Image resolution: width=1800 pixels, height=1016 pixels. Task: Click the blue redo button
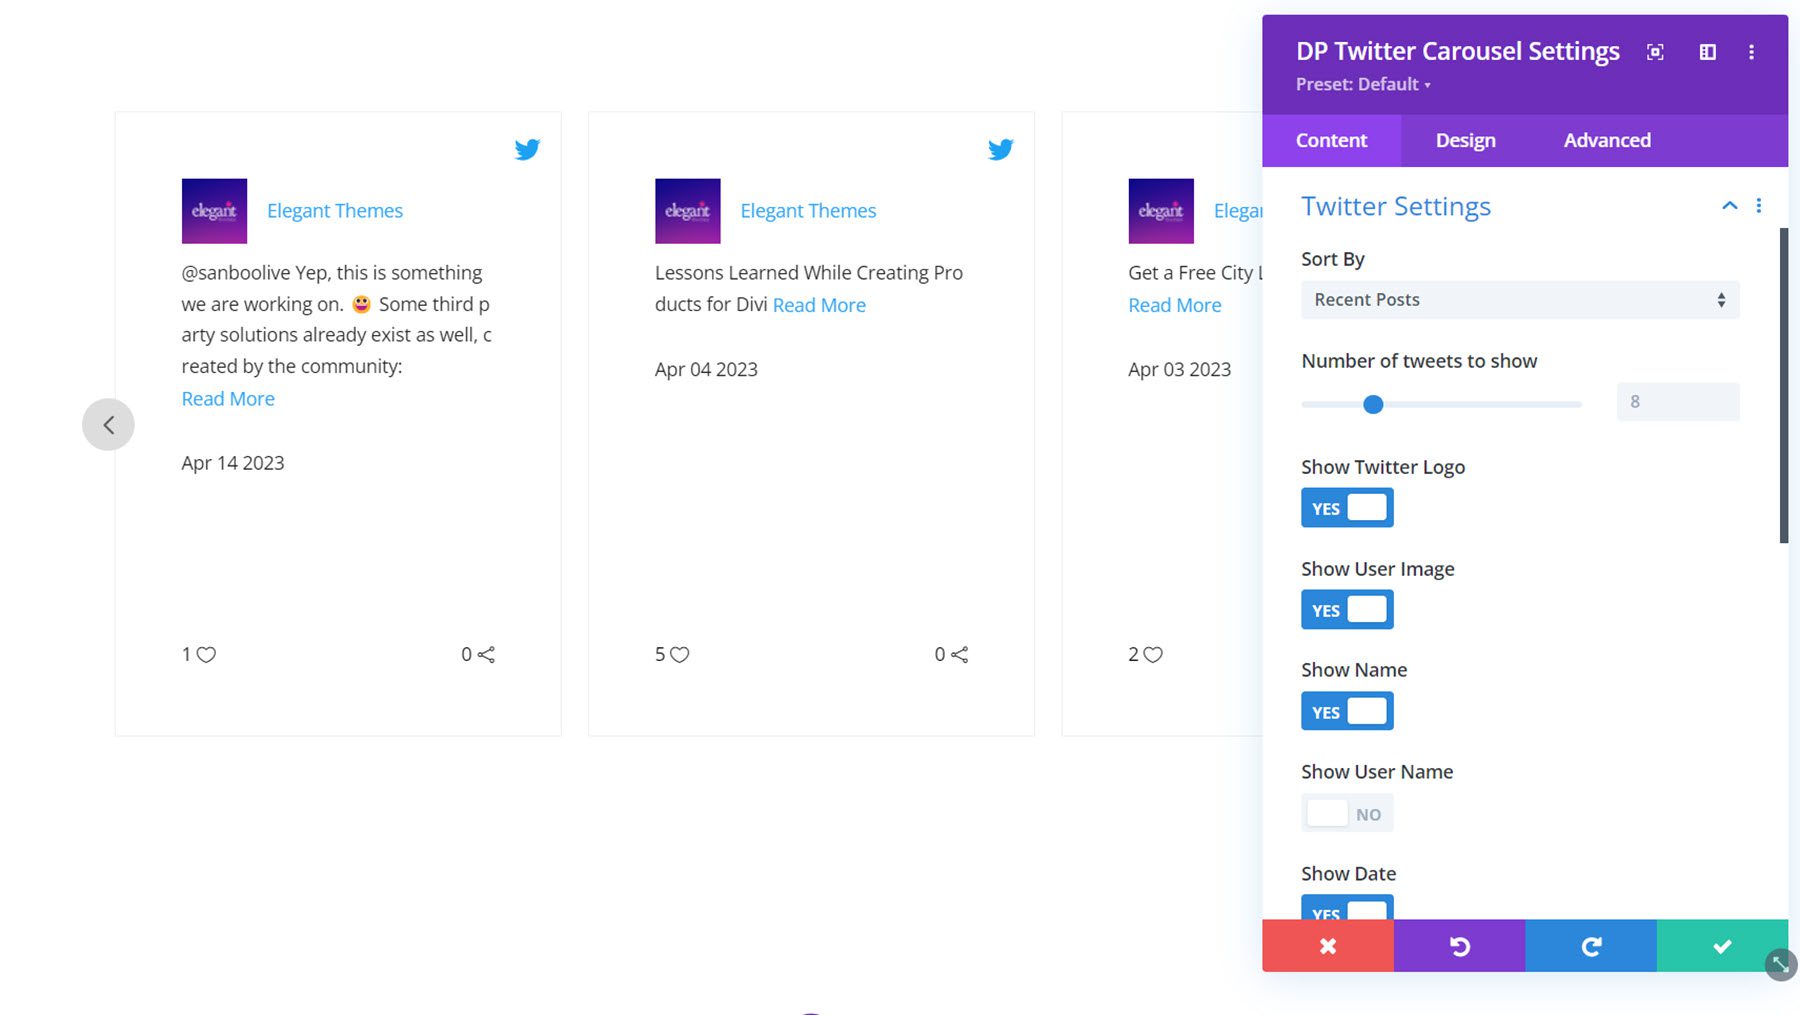point(1591,946)
